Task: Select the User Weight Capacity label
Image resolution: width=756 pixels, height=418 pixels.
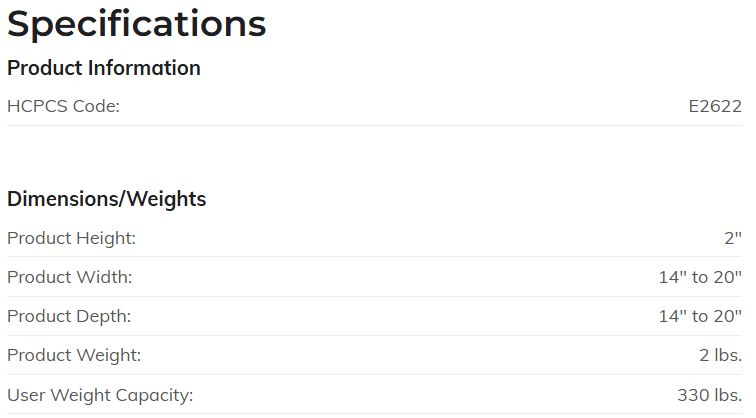Action: coord(100,395)
